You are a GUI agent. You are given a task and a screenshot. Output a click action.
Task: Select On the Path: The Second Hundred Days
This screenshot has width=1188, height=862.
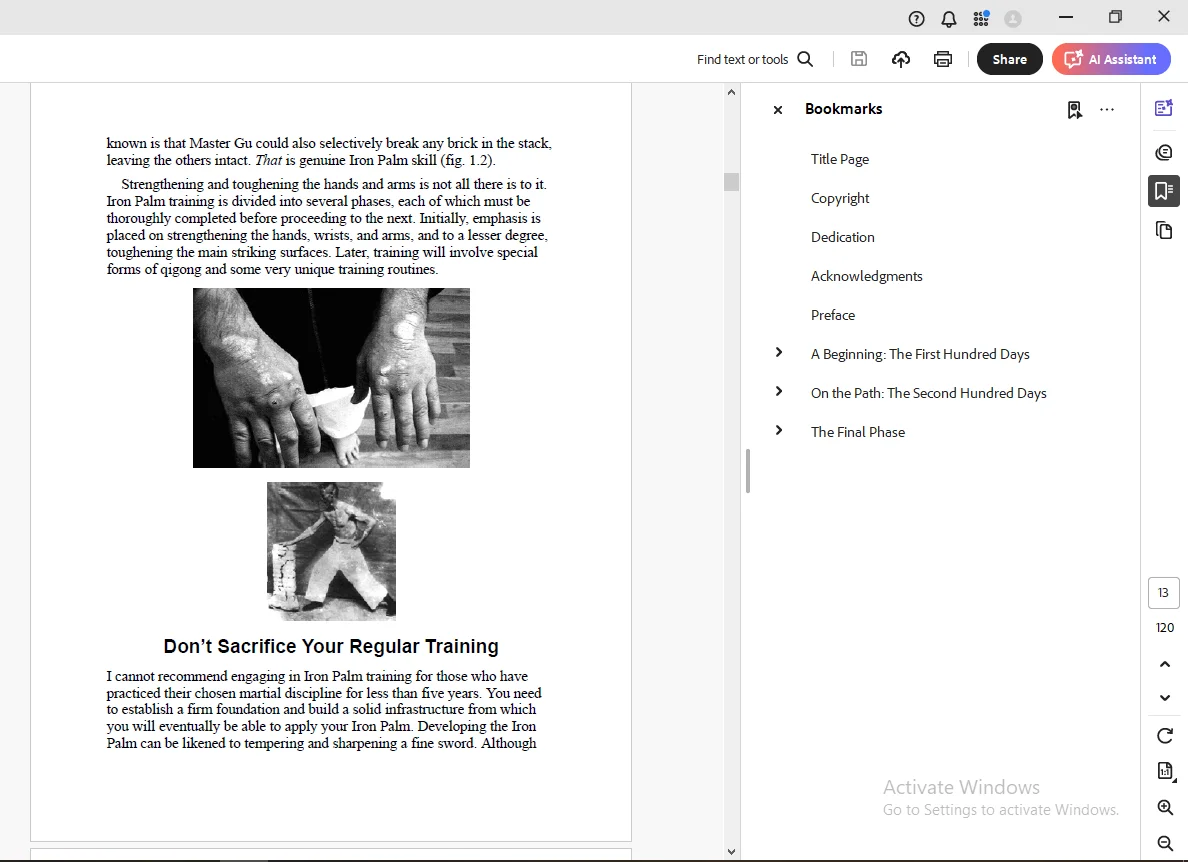click(x=928, y=393)
